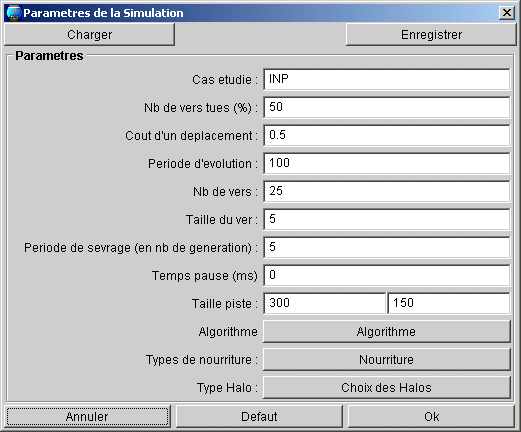The width and height of the screenshot is (521, 432).
Task: Click the aquarium app icon in title bar
Action: 14,13
